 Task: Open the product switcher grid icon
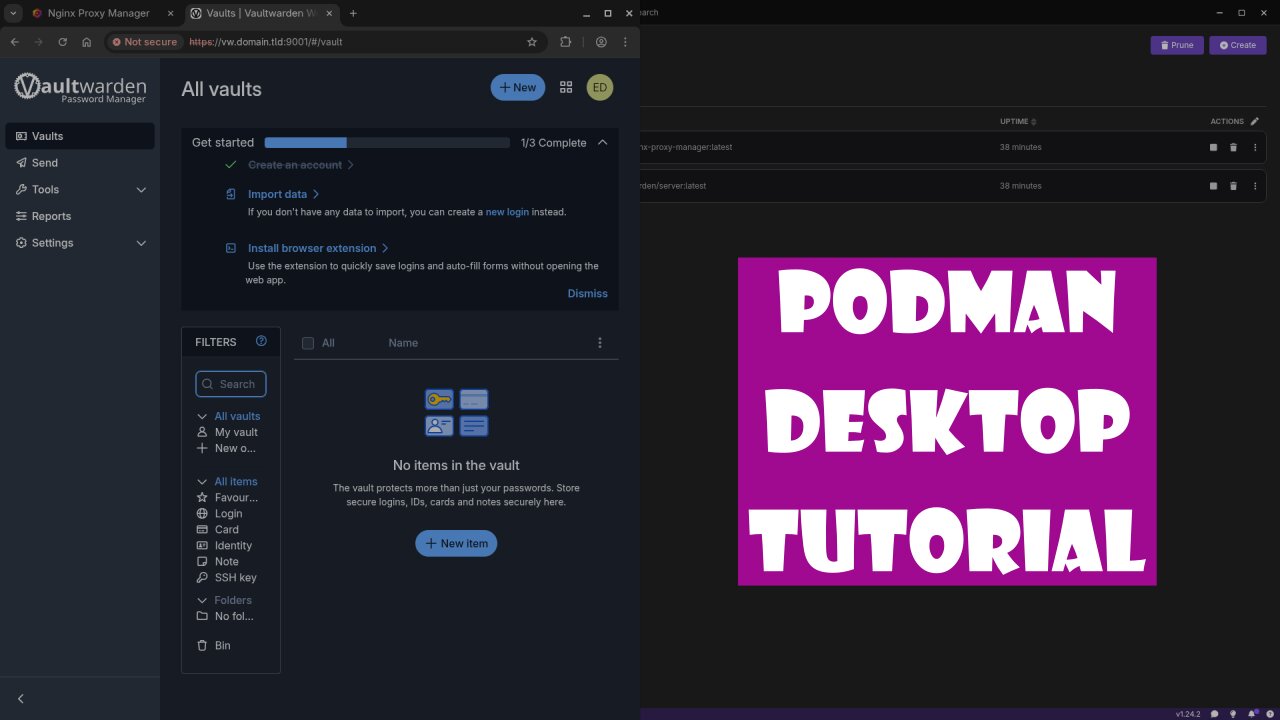566,87
